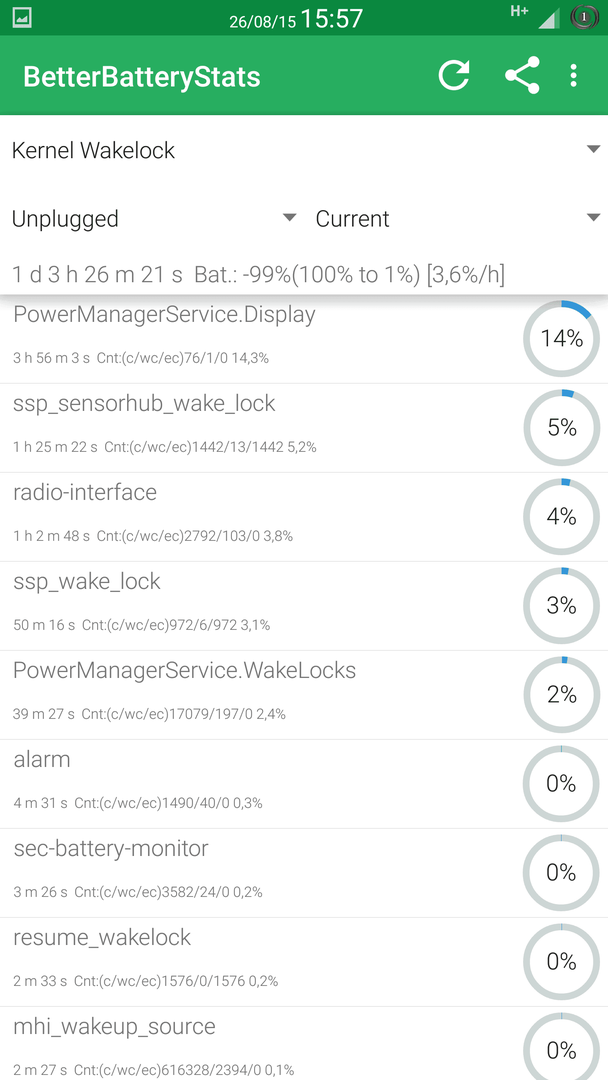Tap the refresh icon in the toolbar

[454, 76]
